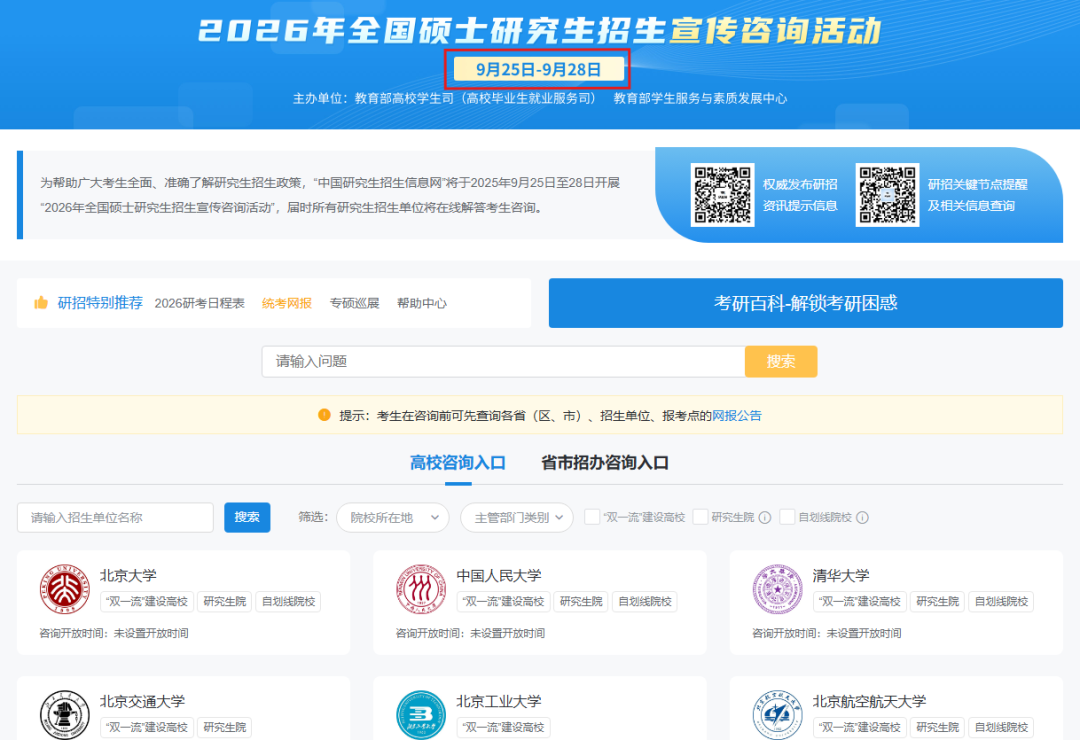Open the 专硕巡展 link
Viewport: 1080px width, 740px height.
(354, 303)
